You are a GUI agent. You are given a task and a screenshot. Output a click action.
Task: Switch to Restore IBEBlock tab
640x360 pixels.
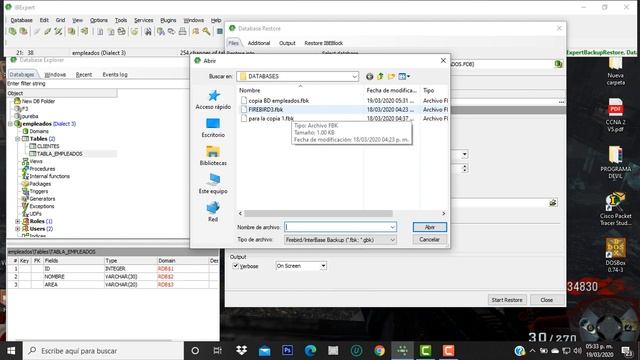[x=324, y=43]
